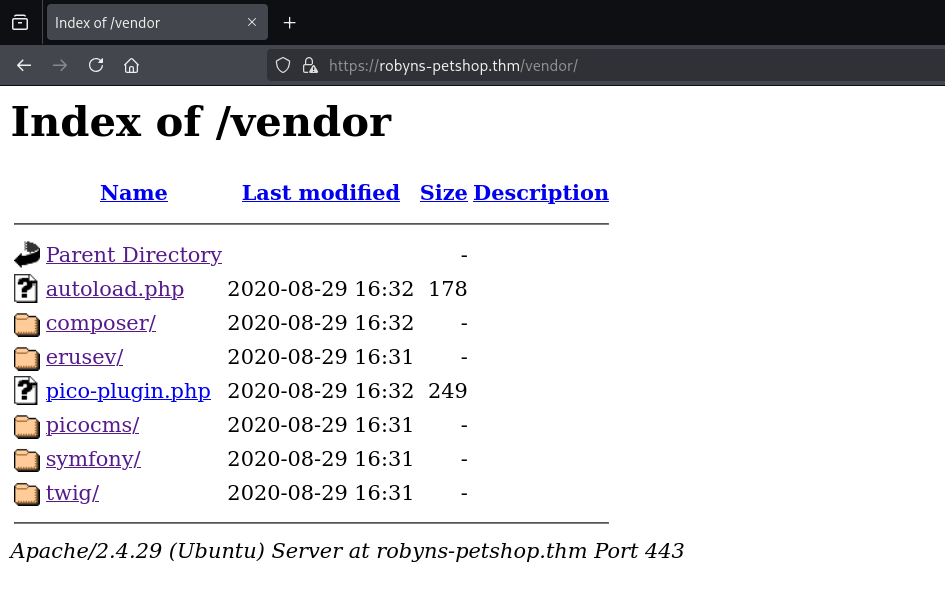Click the browser back arrow button
Viewport: 945px width, 600px height.
(x=24, y=66)
